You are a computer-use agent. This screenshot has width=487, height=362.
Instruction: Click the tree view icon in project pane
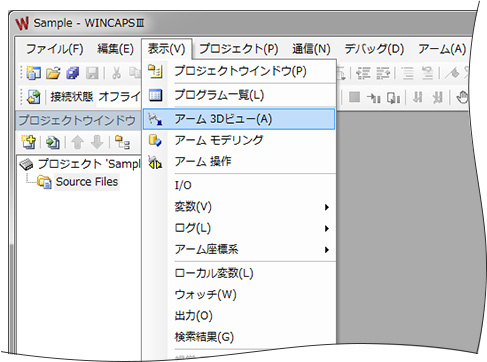pyautogui.click(x=122, y=142)
